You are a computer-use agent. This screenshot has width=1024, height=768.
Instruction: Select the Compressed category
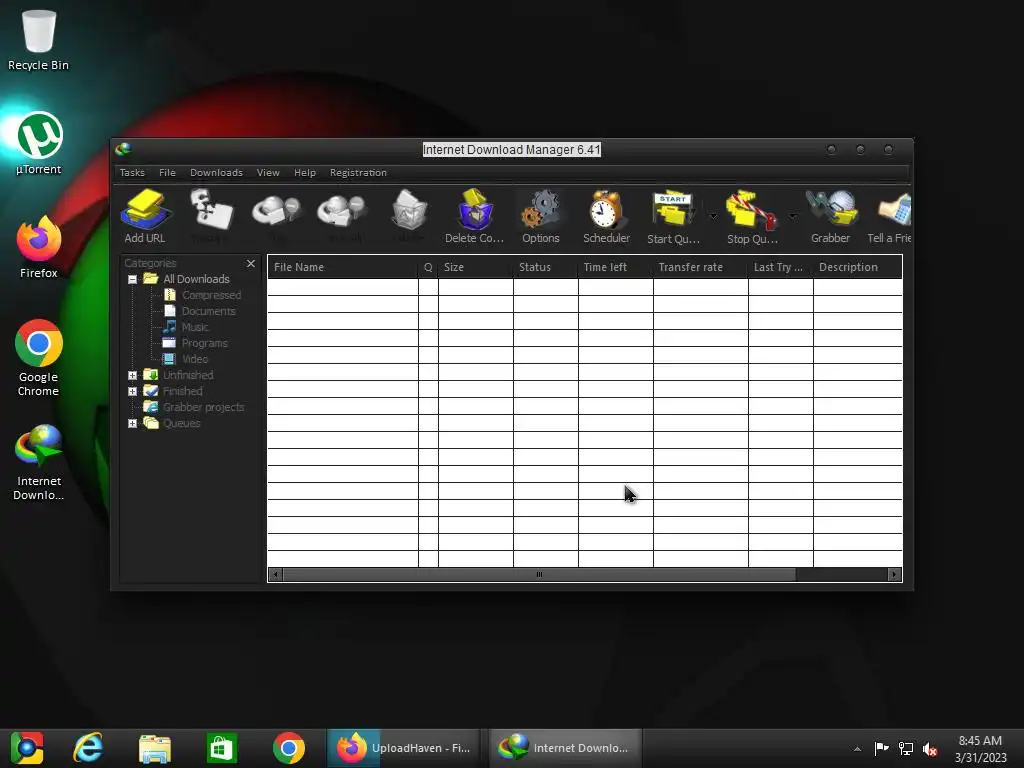pos(211,295)
